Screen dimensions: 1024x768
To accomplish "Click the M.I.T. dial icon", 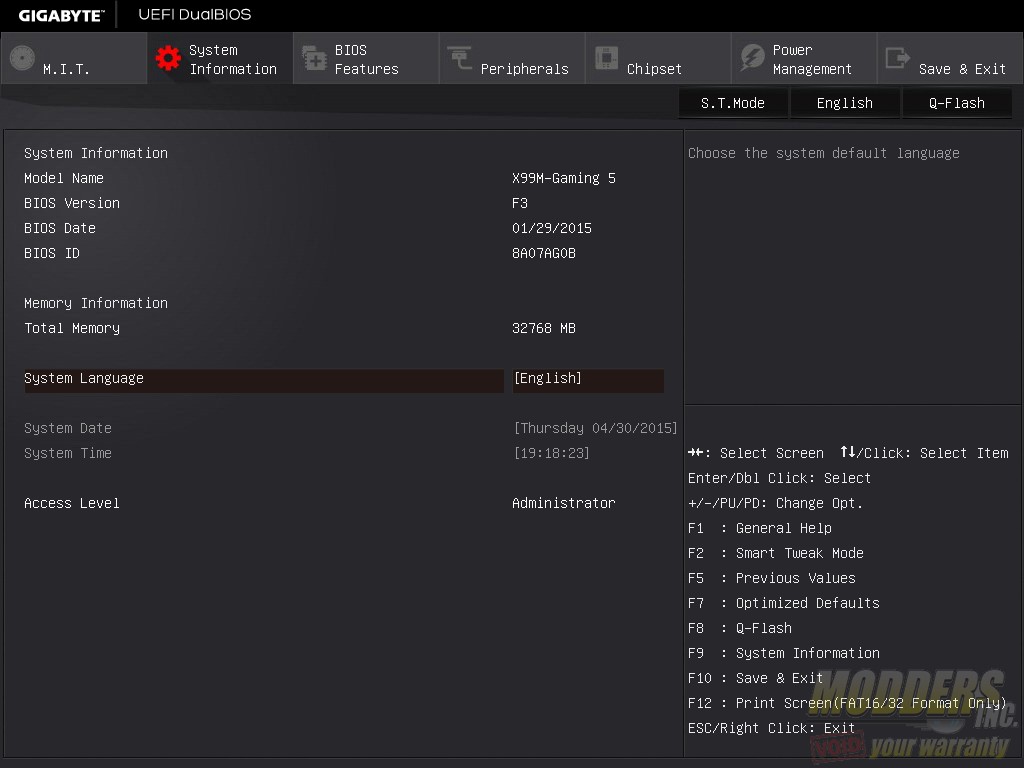I will (22, 58).
